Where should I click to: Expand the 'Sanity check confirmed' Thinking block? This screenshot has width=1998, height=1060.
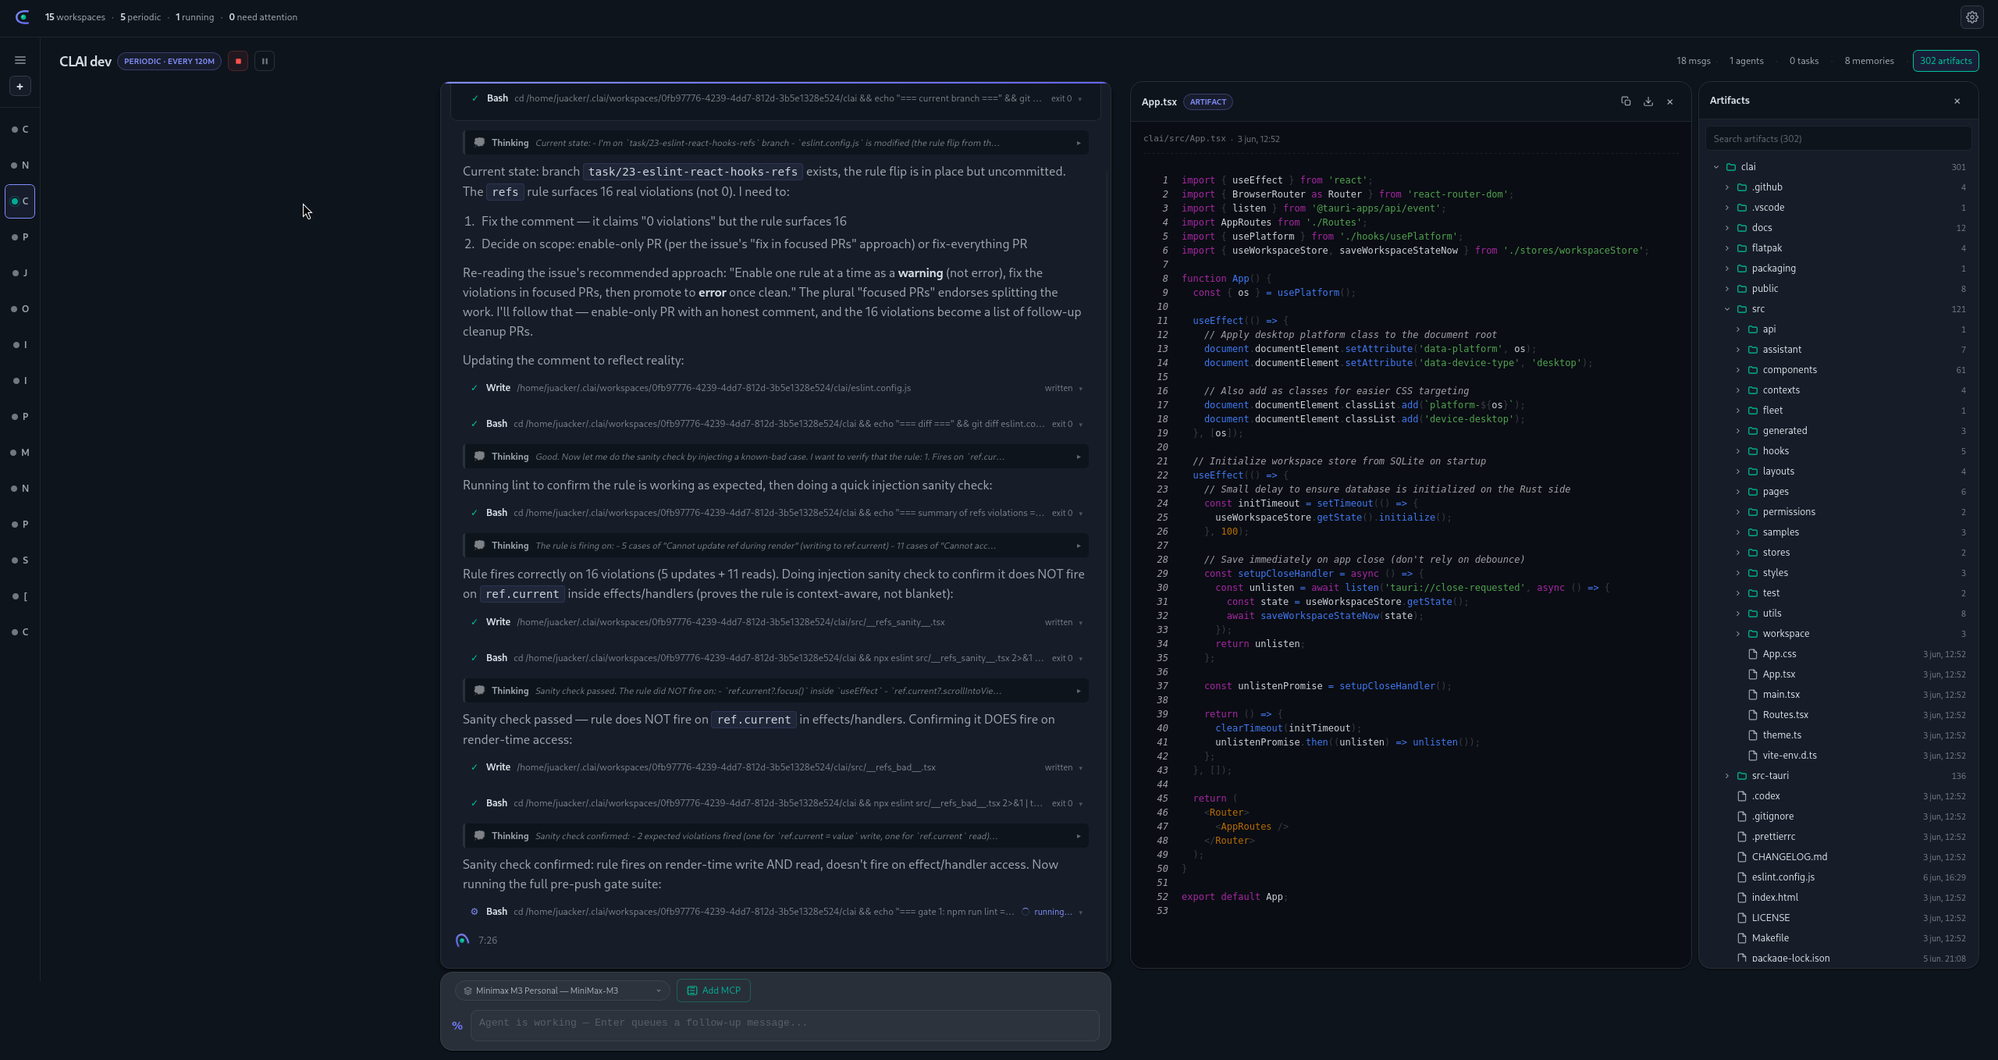tap(775, 836)
